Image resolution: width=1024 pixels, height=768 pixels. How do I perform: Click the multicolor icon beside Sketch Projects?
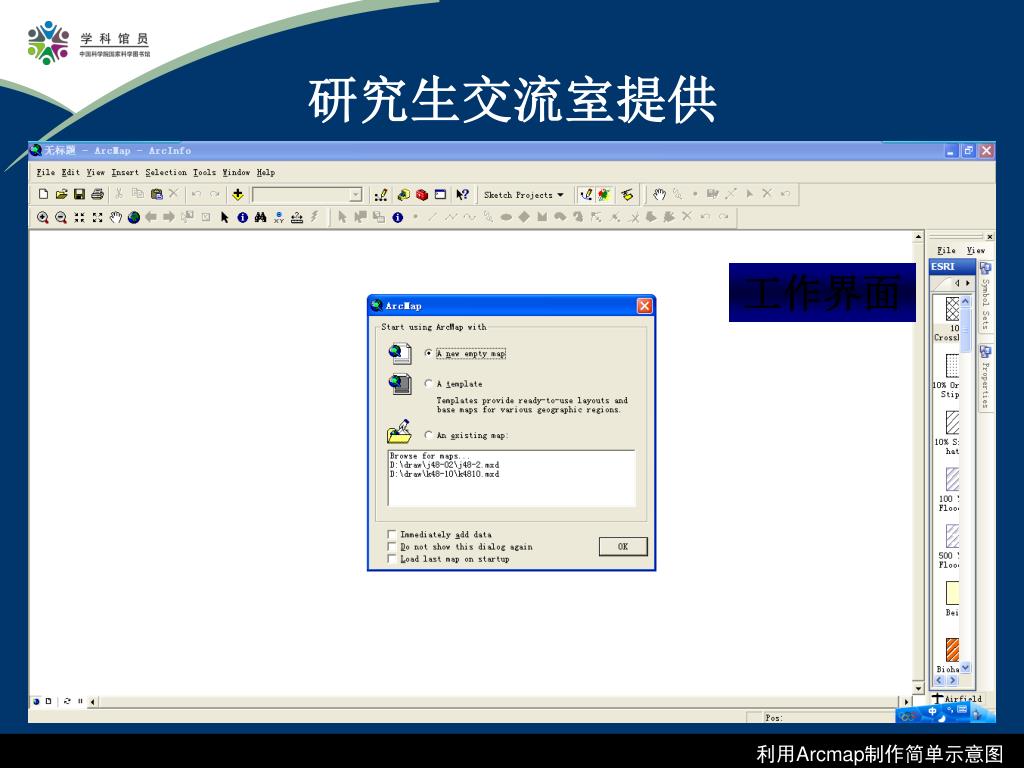click(x=604, y=195)
